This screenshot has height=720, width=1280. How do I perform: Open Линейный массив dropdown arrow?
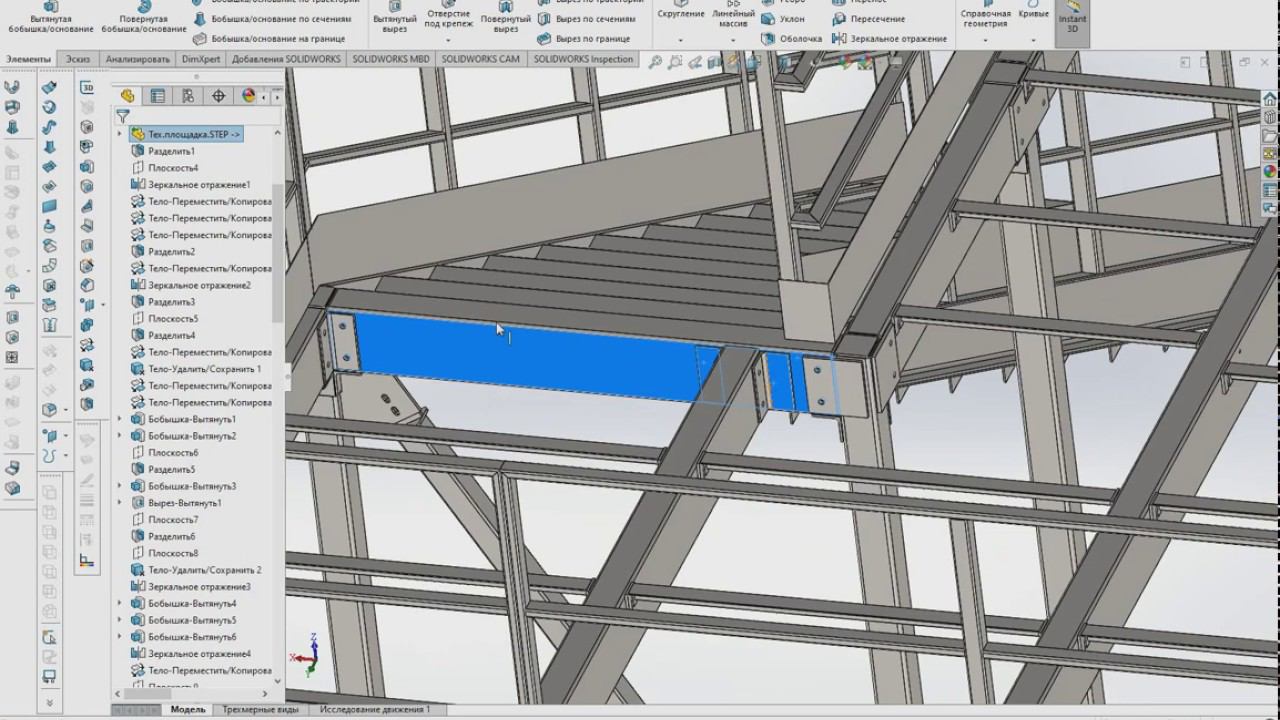pos(733,40)
